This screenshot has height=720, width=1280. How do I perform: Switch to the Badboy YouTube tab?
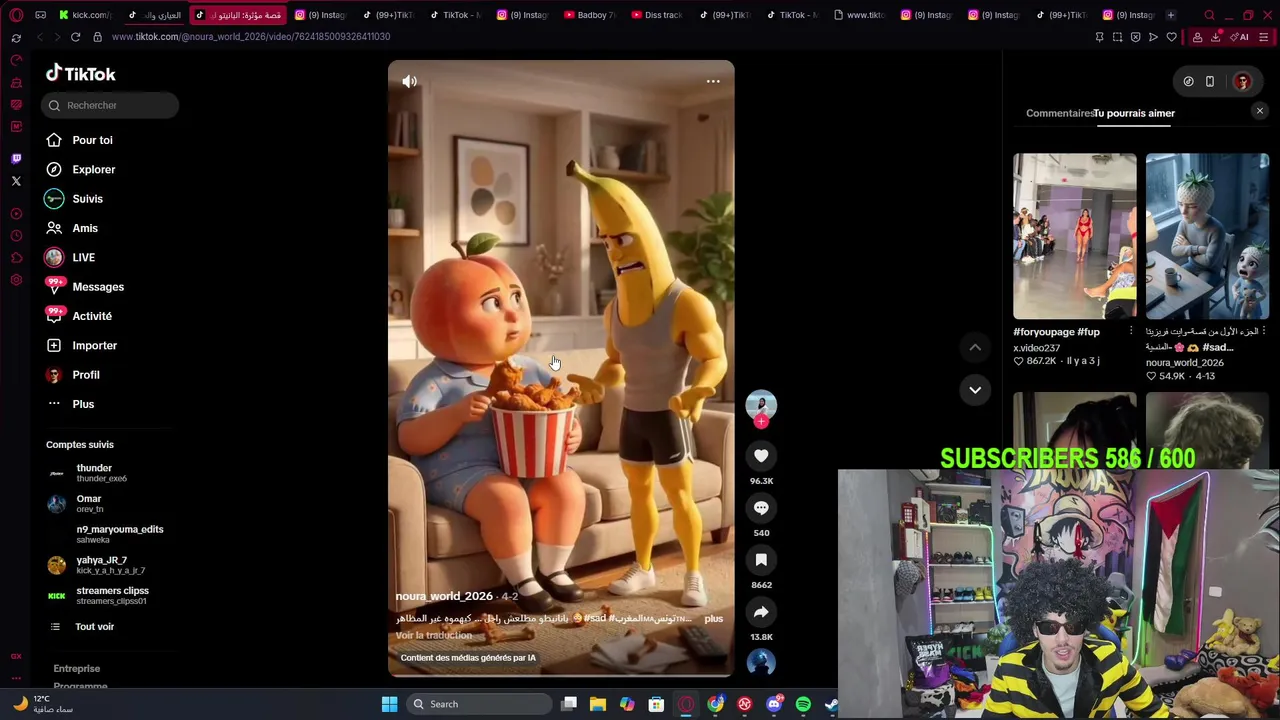click(590, 15)
